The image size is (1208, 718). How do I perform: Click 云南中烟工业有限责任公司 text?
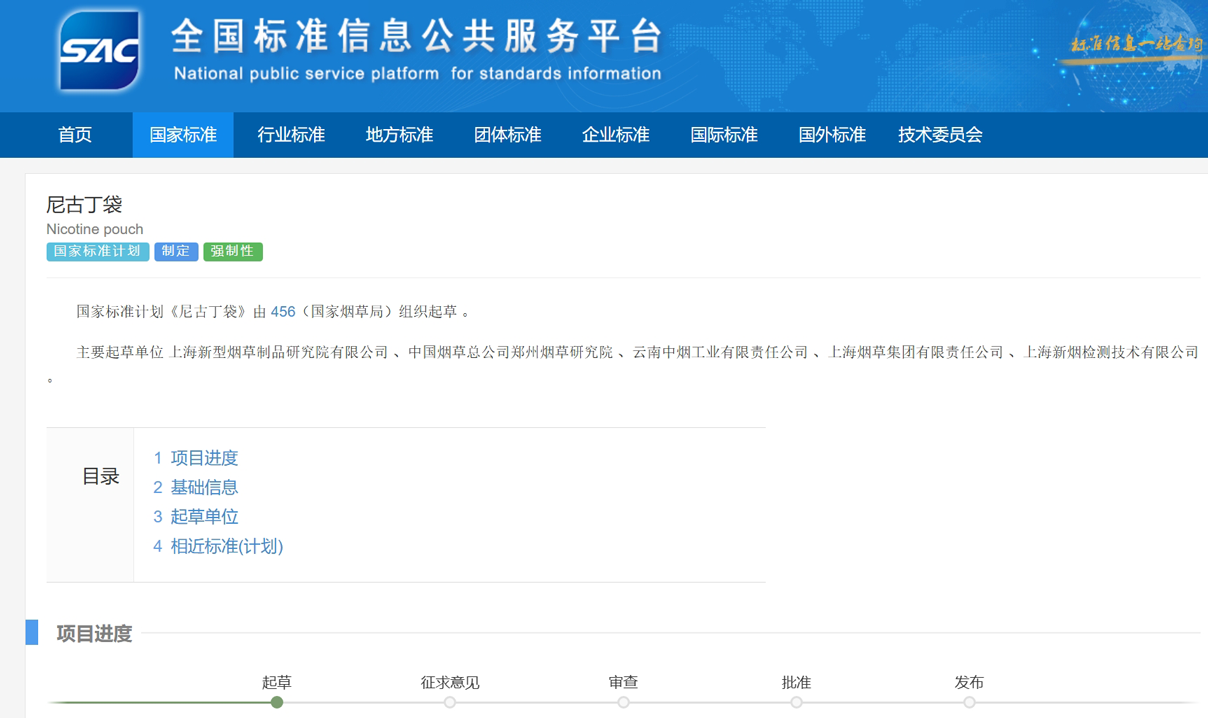720,352
